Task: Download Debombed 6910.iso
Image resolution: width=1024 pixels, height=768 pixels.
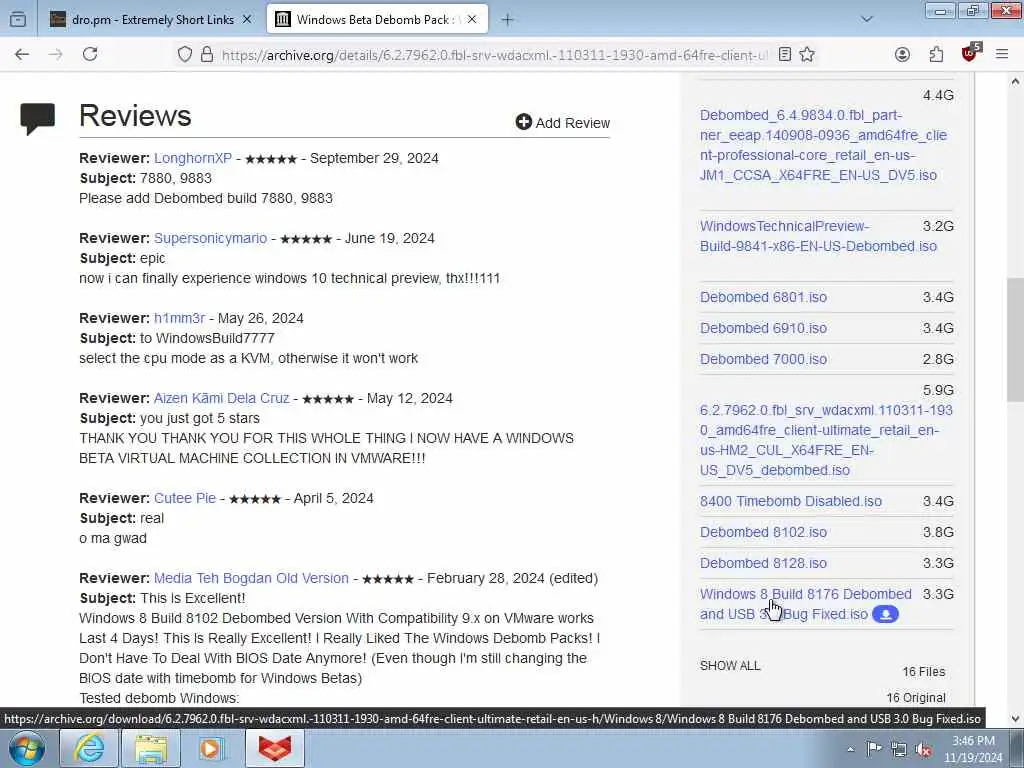Action: click(x=763, y=328)
